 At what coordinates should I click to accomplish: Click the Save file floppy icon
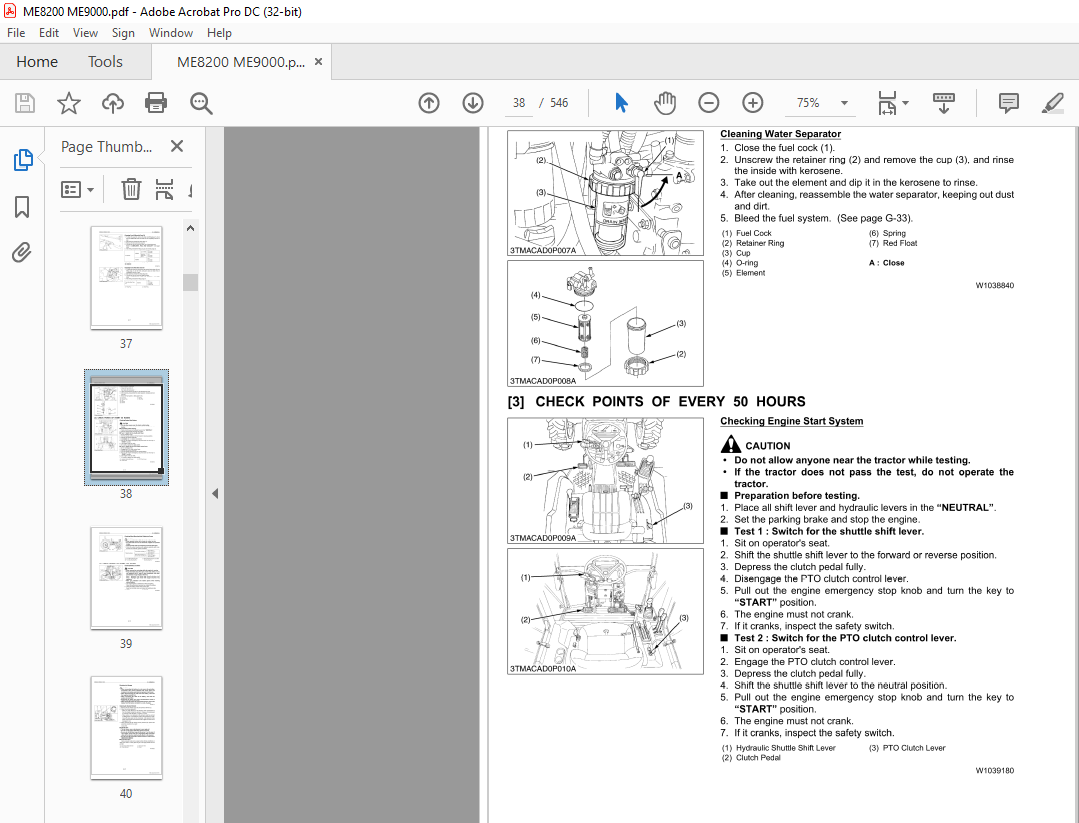(x=25, y=103)
